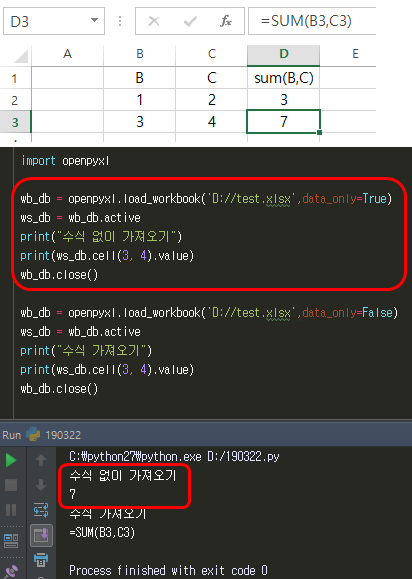Screen dimensions: 412x579
Task: Select column A header
Action: tap(67, 54)
